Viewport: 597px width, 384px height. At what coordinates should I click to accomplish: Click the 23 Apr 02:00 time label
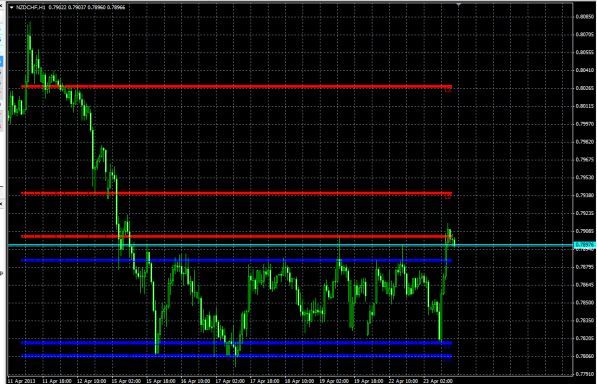pyautogui.click(x=438, y=381)
